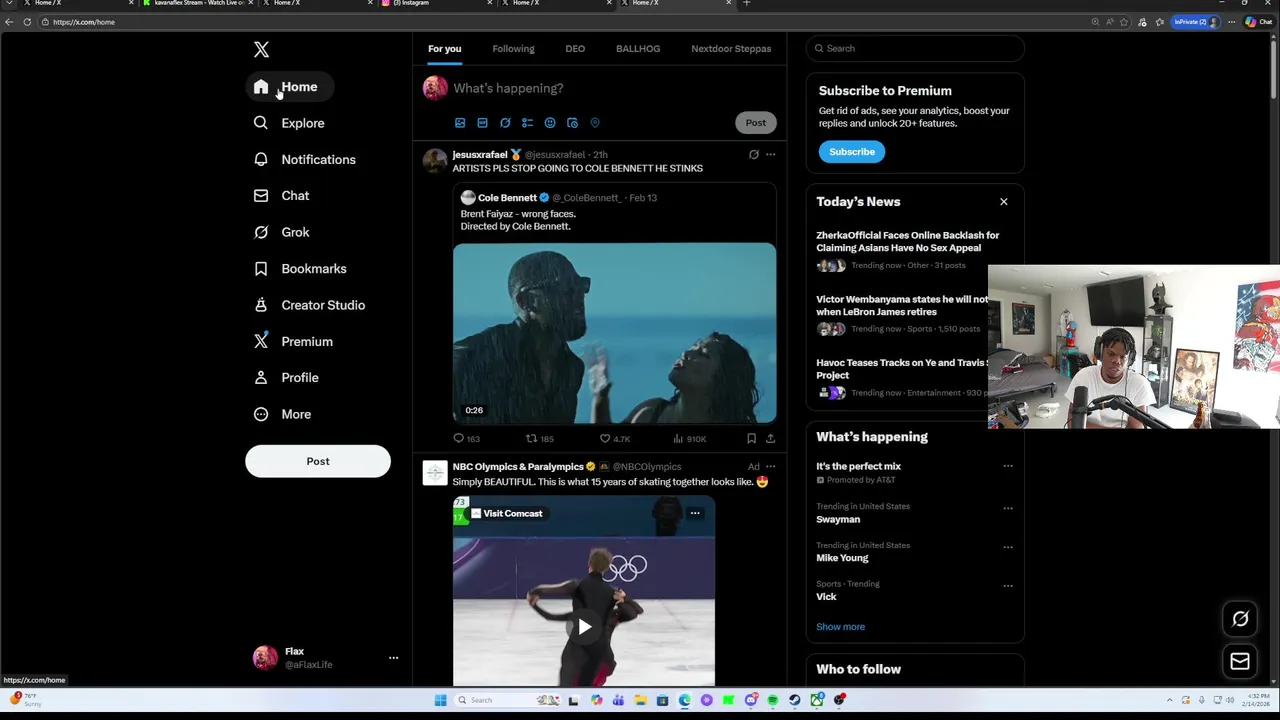Open the floating Grok button at bottom right

click(x=1240, y=619)
